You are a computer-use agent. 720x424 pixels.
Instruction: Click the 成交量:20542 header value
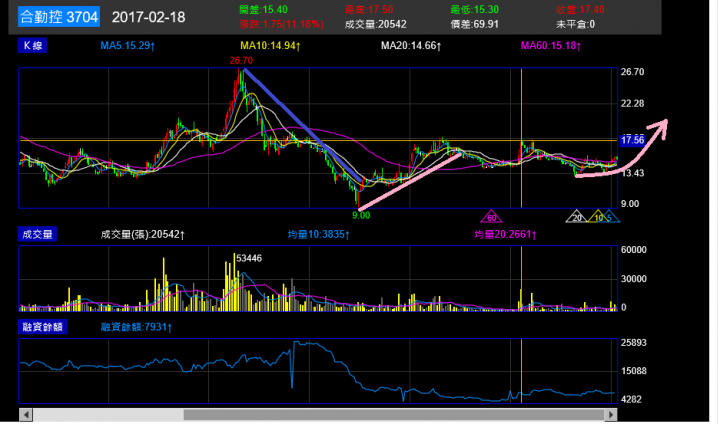(376, 24)
